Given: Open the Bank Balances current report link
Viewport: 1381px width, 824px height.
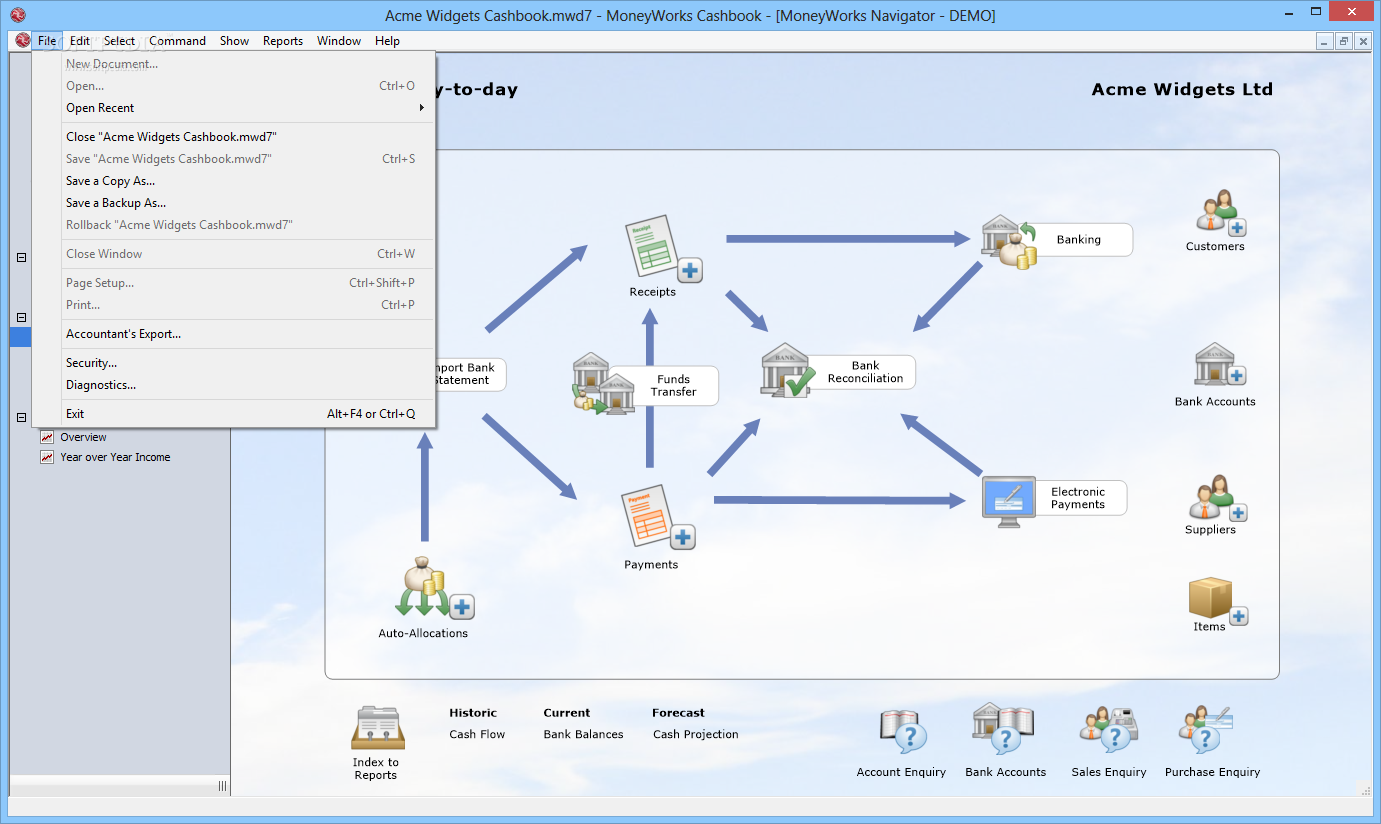Looking at the screenshot, I should click(583, 734).
